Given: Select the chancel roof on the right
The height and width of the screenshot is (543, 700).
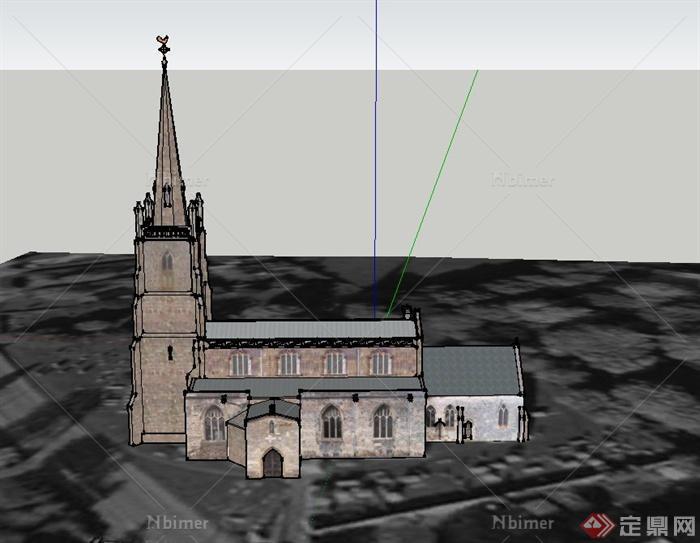Looking at the screenshot, I should coord(471,371).
